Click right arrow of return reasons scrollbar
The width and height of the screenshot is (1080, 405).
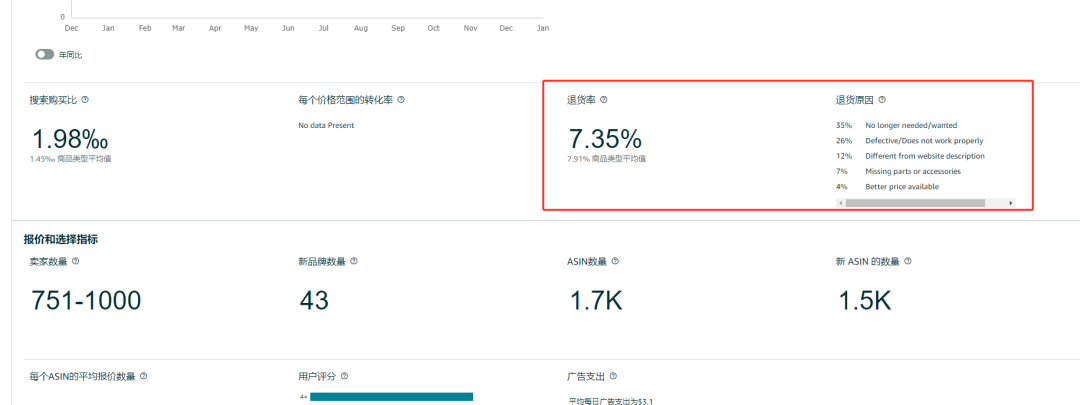click(x=1011, y=203)
